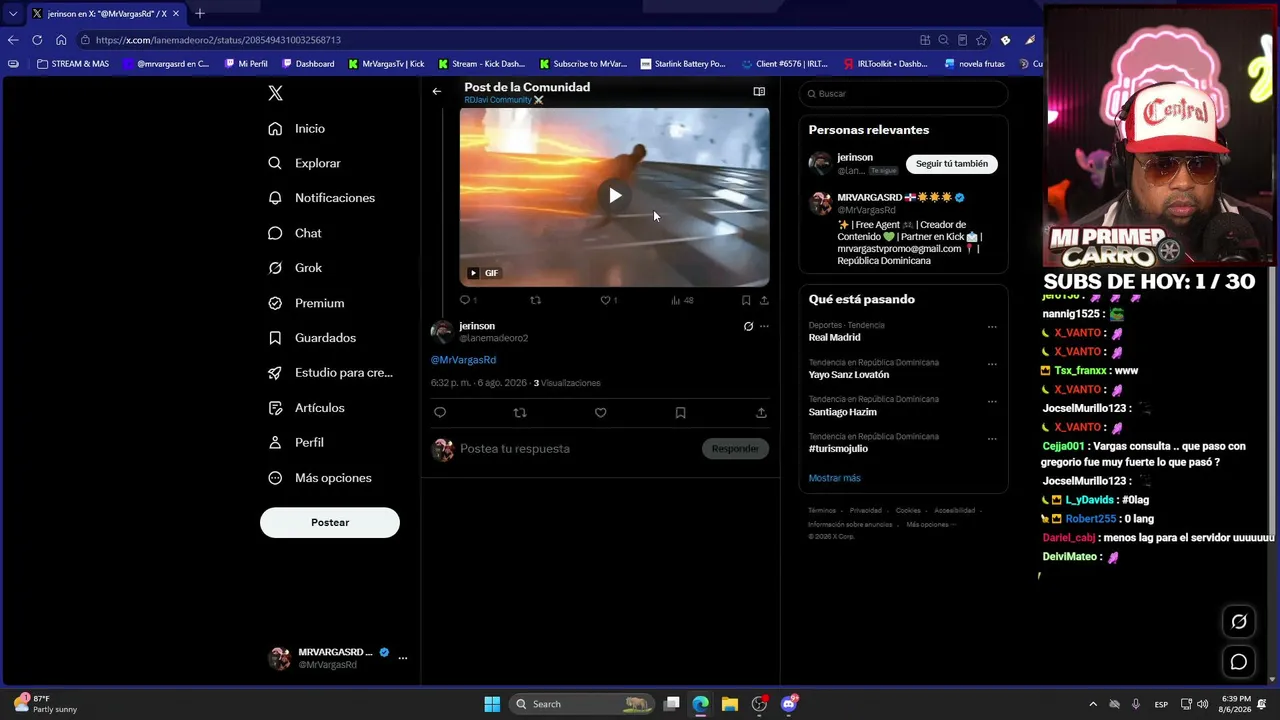Open MrVargasTv Kick bookmark
Image resolution: width=1280 pixels, height=720 pixels.
[386, 64]
